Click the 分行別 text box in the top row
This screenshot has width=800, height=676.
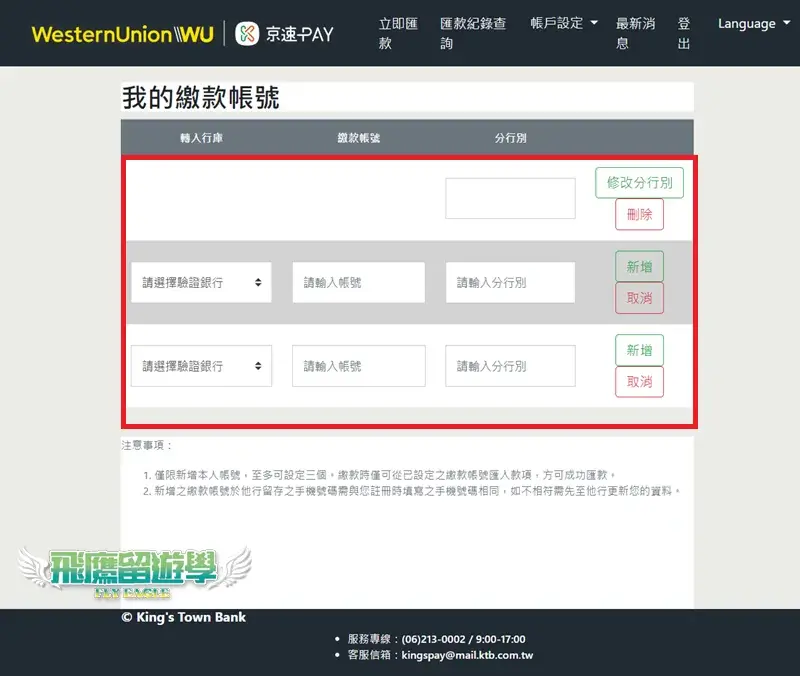[510, 197]
